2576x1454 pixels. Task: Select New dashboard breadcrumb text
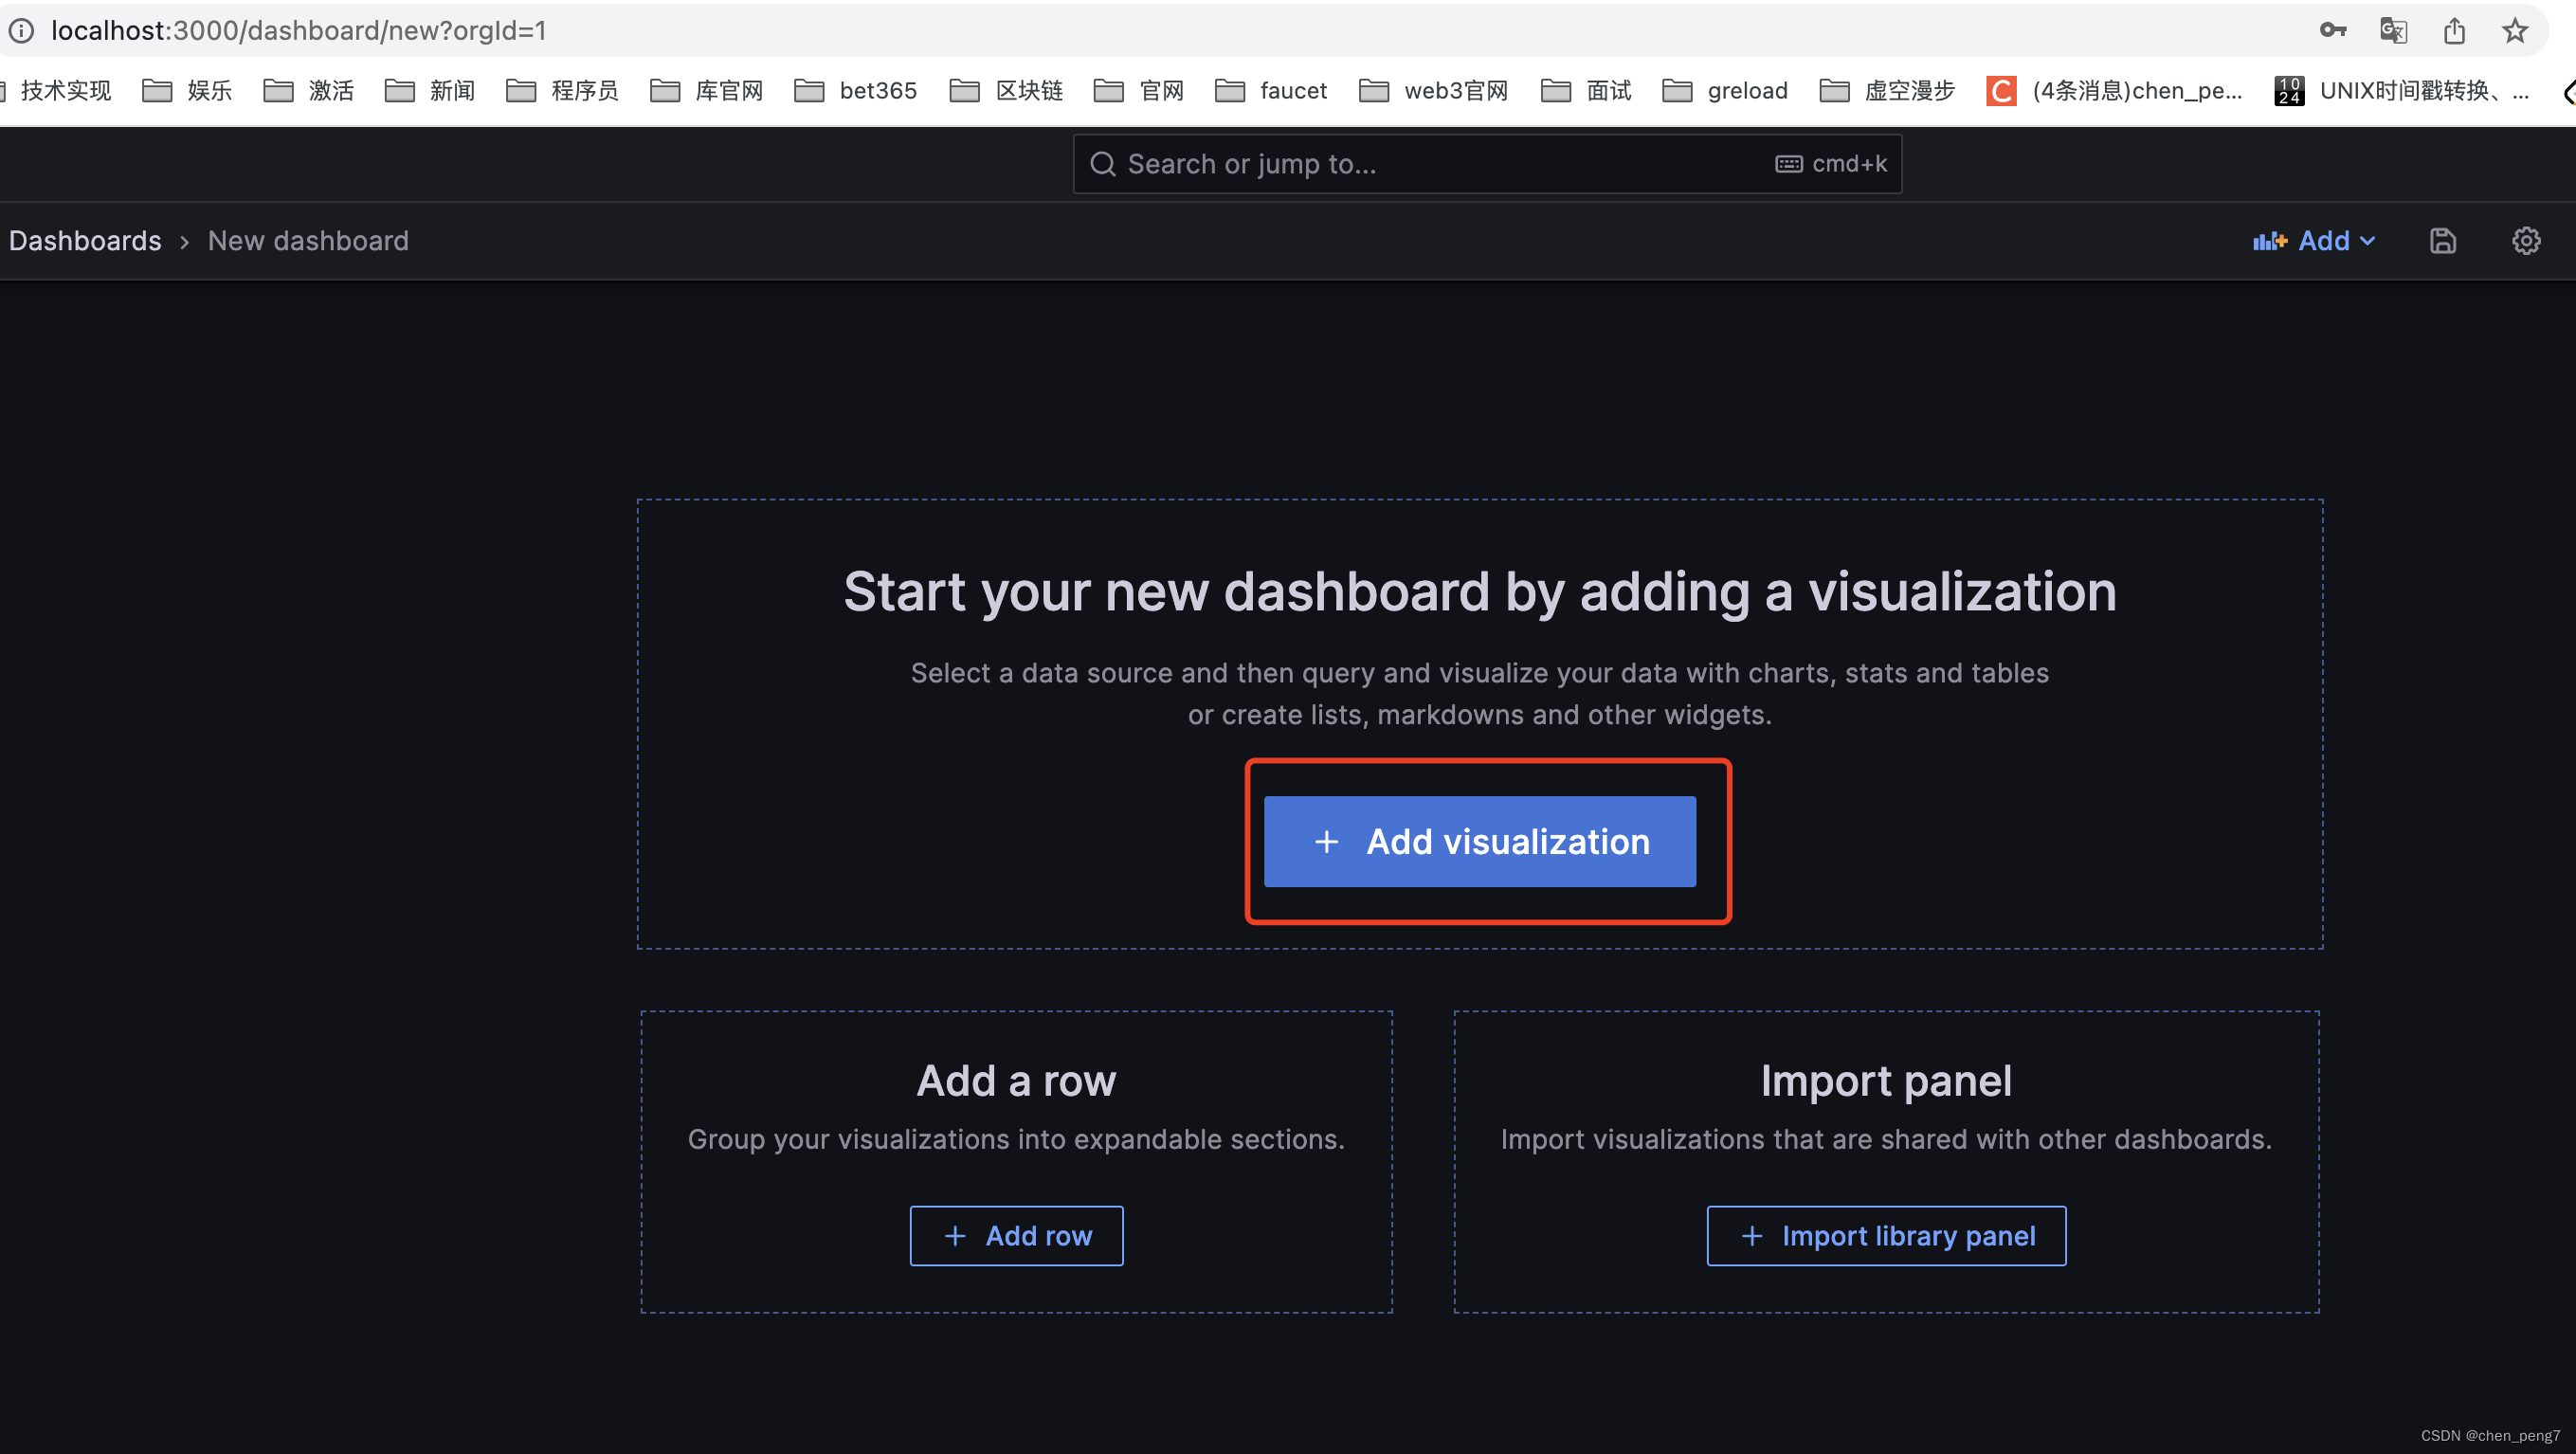pyautogui.click(x=308, y=240)
